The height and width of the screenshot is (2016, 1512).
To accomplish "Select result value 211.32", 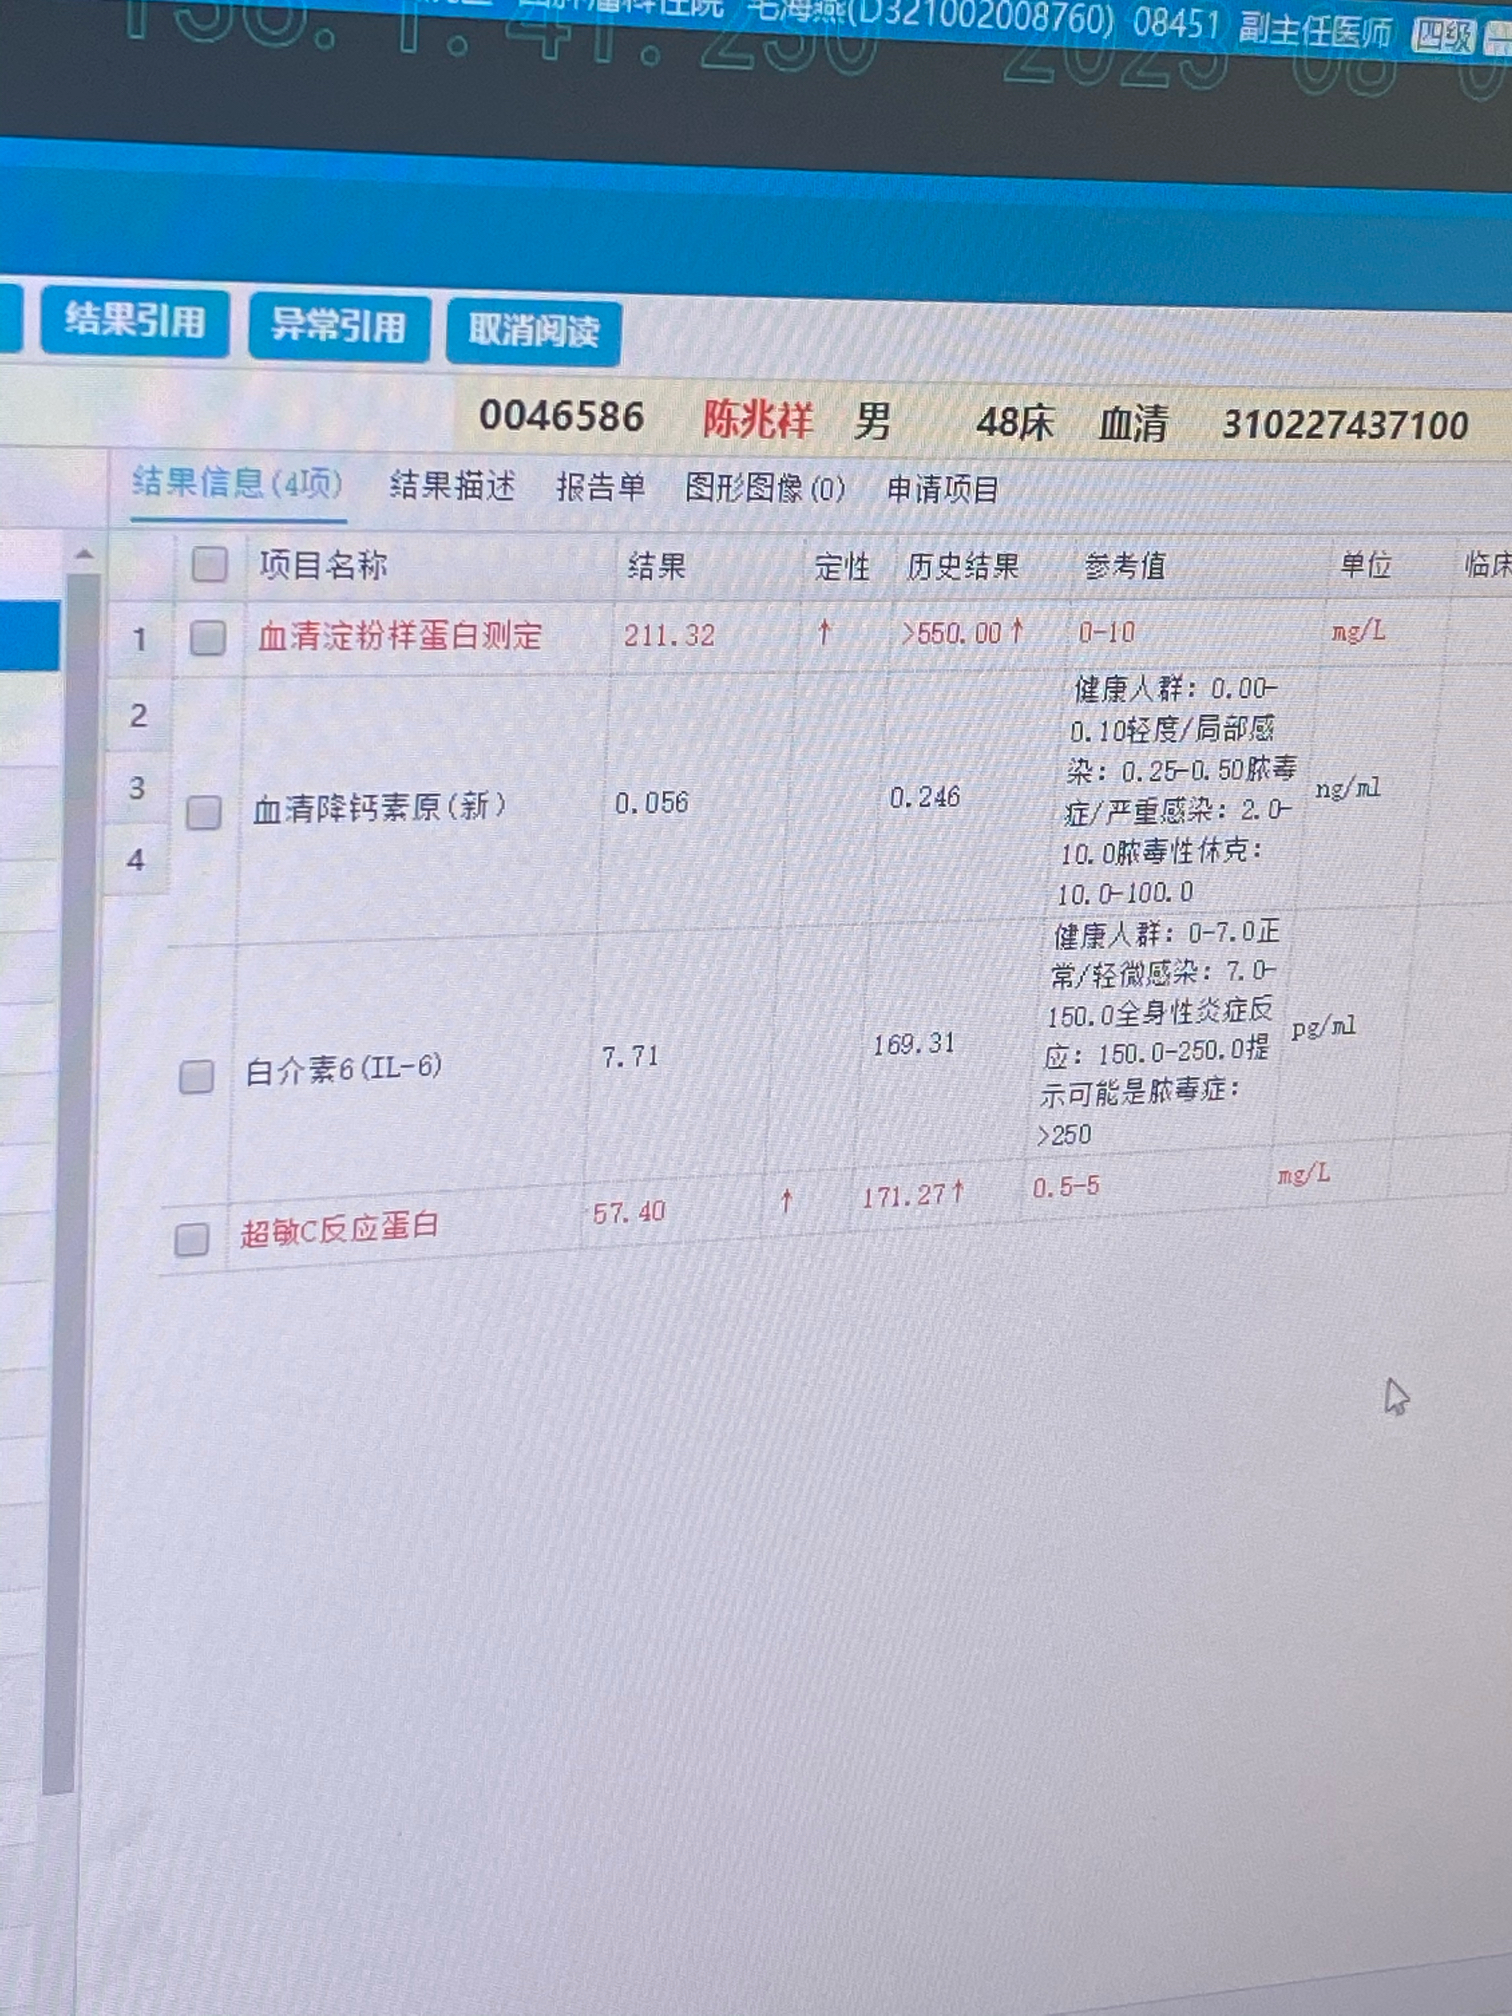I will click(669, 635).
